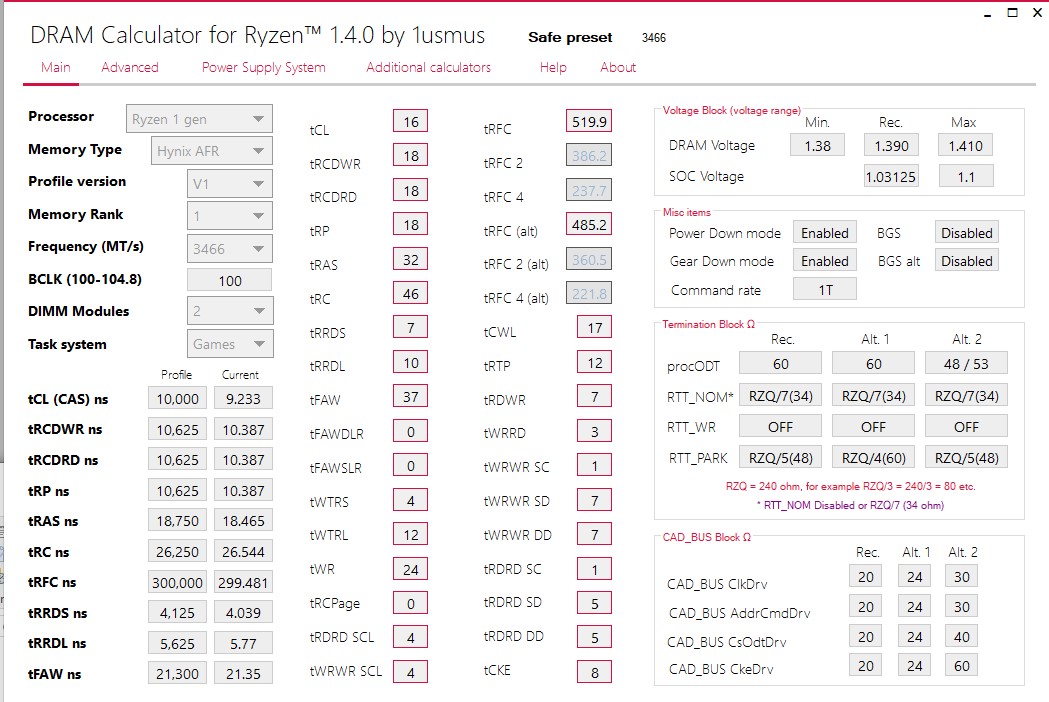This screenshot has height=702, width=1049.
Task: Click the Alt. 2 procODT value 48 / 53
Action: [966, 364]
